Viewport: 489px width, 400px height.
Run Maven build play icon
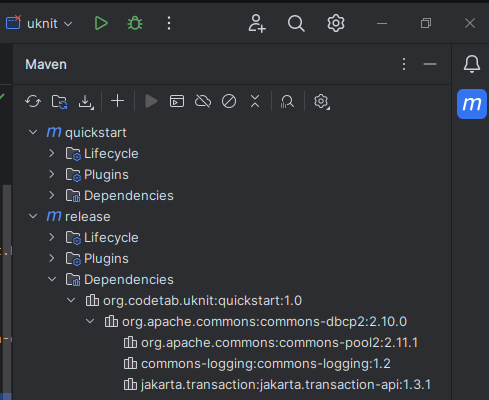point(151,101)
